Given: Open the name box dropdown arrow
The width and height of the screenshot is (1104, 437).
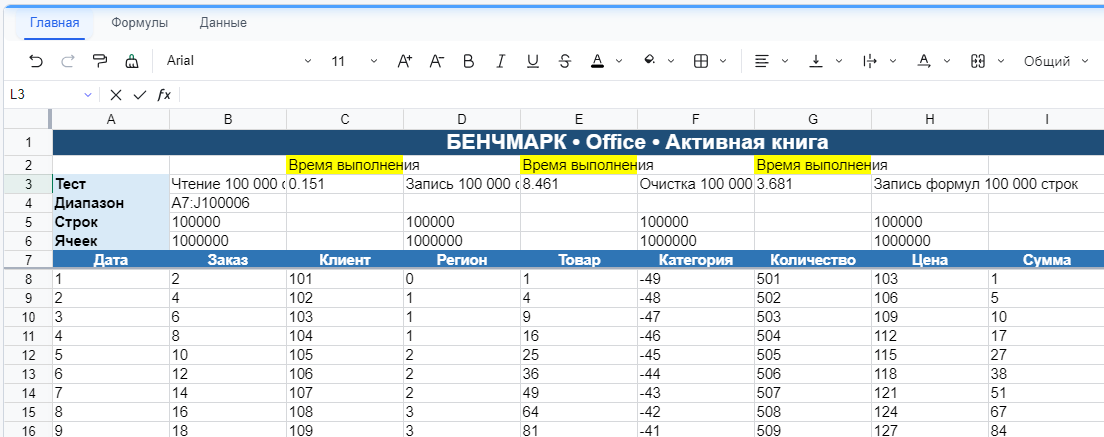Looking at the screenshot, I should (88, 95).
